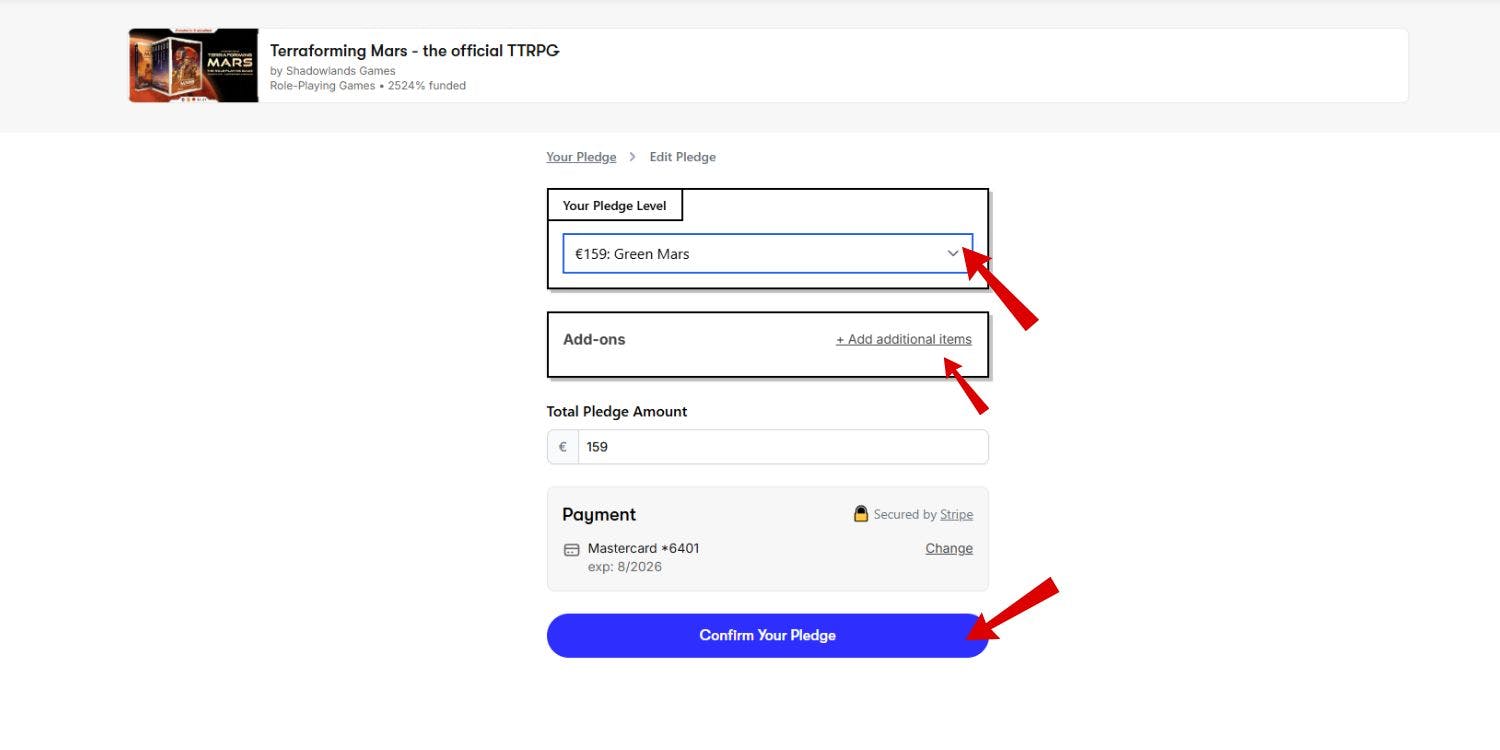
Task: Open the Stripe link
Action: (956, 515)
